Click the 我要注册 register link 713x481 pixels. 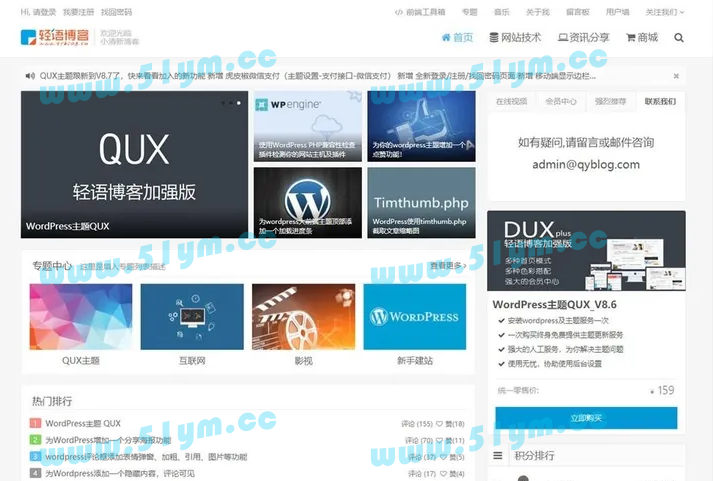tap(78, 12)
